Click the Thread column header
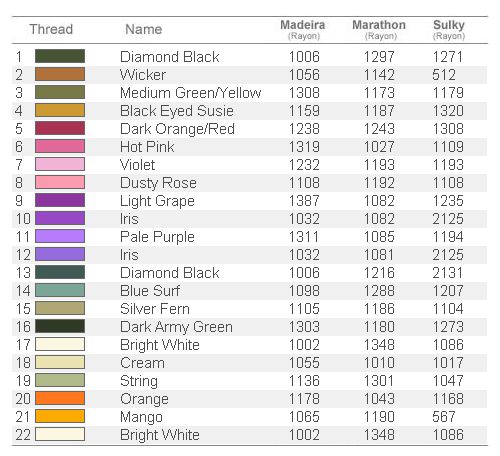 coord(51,29)
